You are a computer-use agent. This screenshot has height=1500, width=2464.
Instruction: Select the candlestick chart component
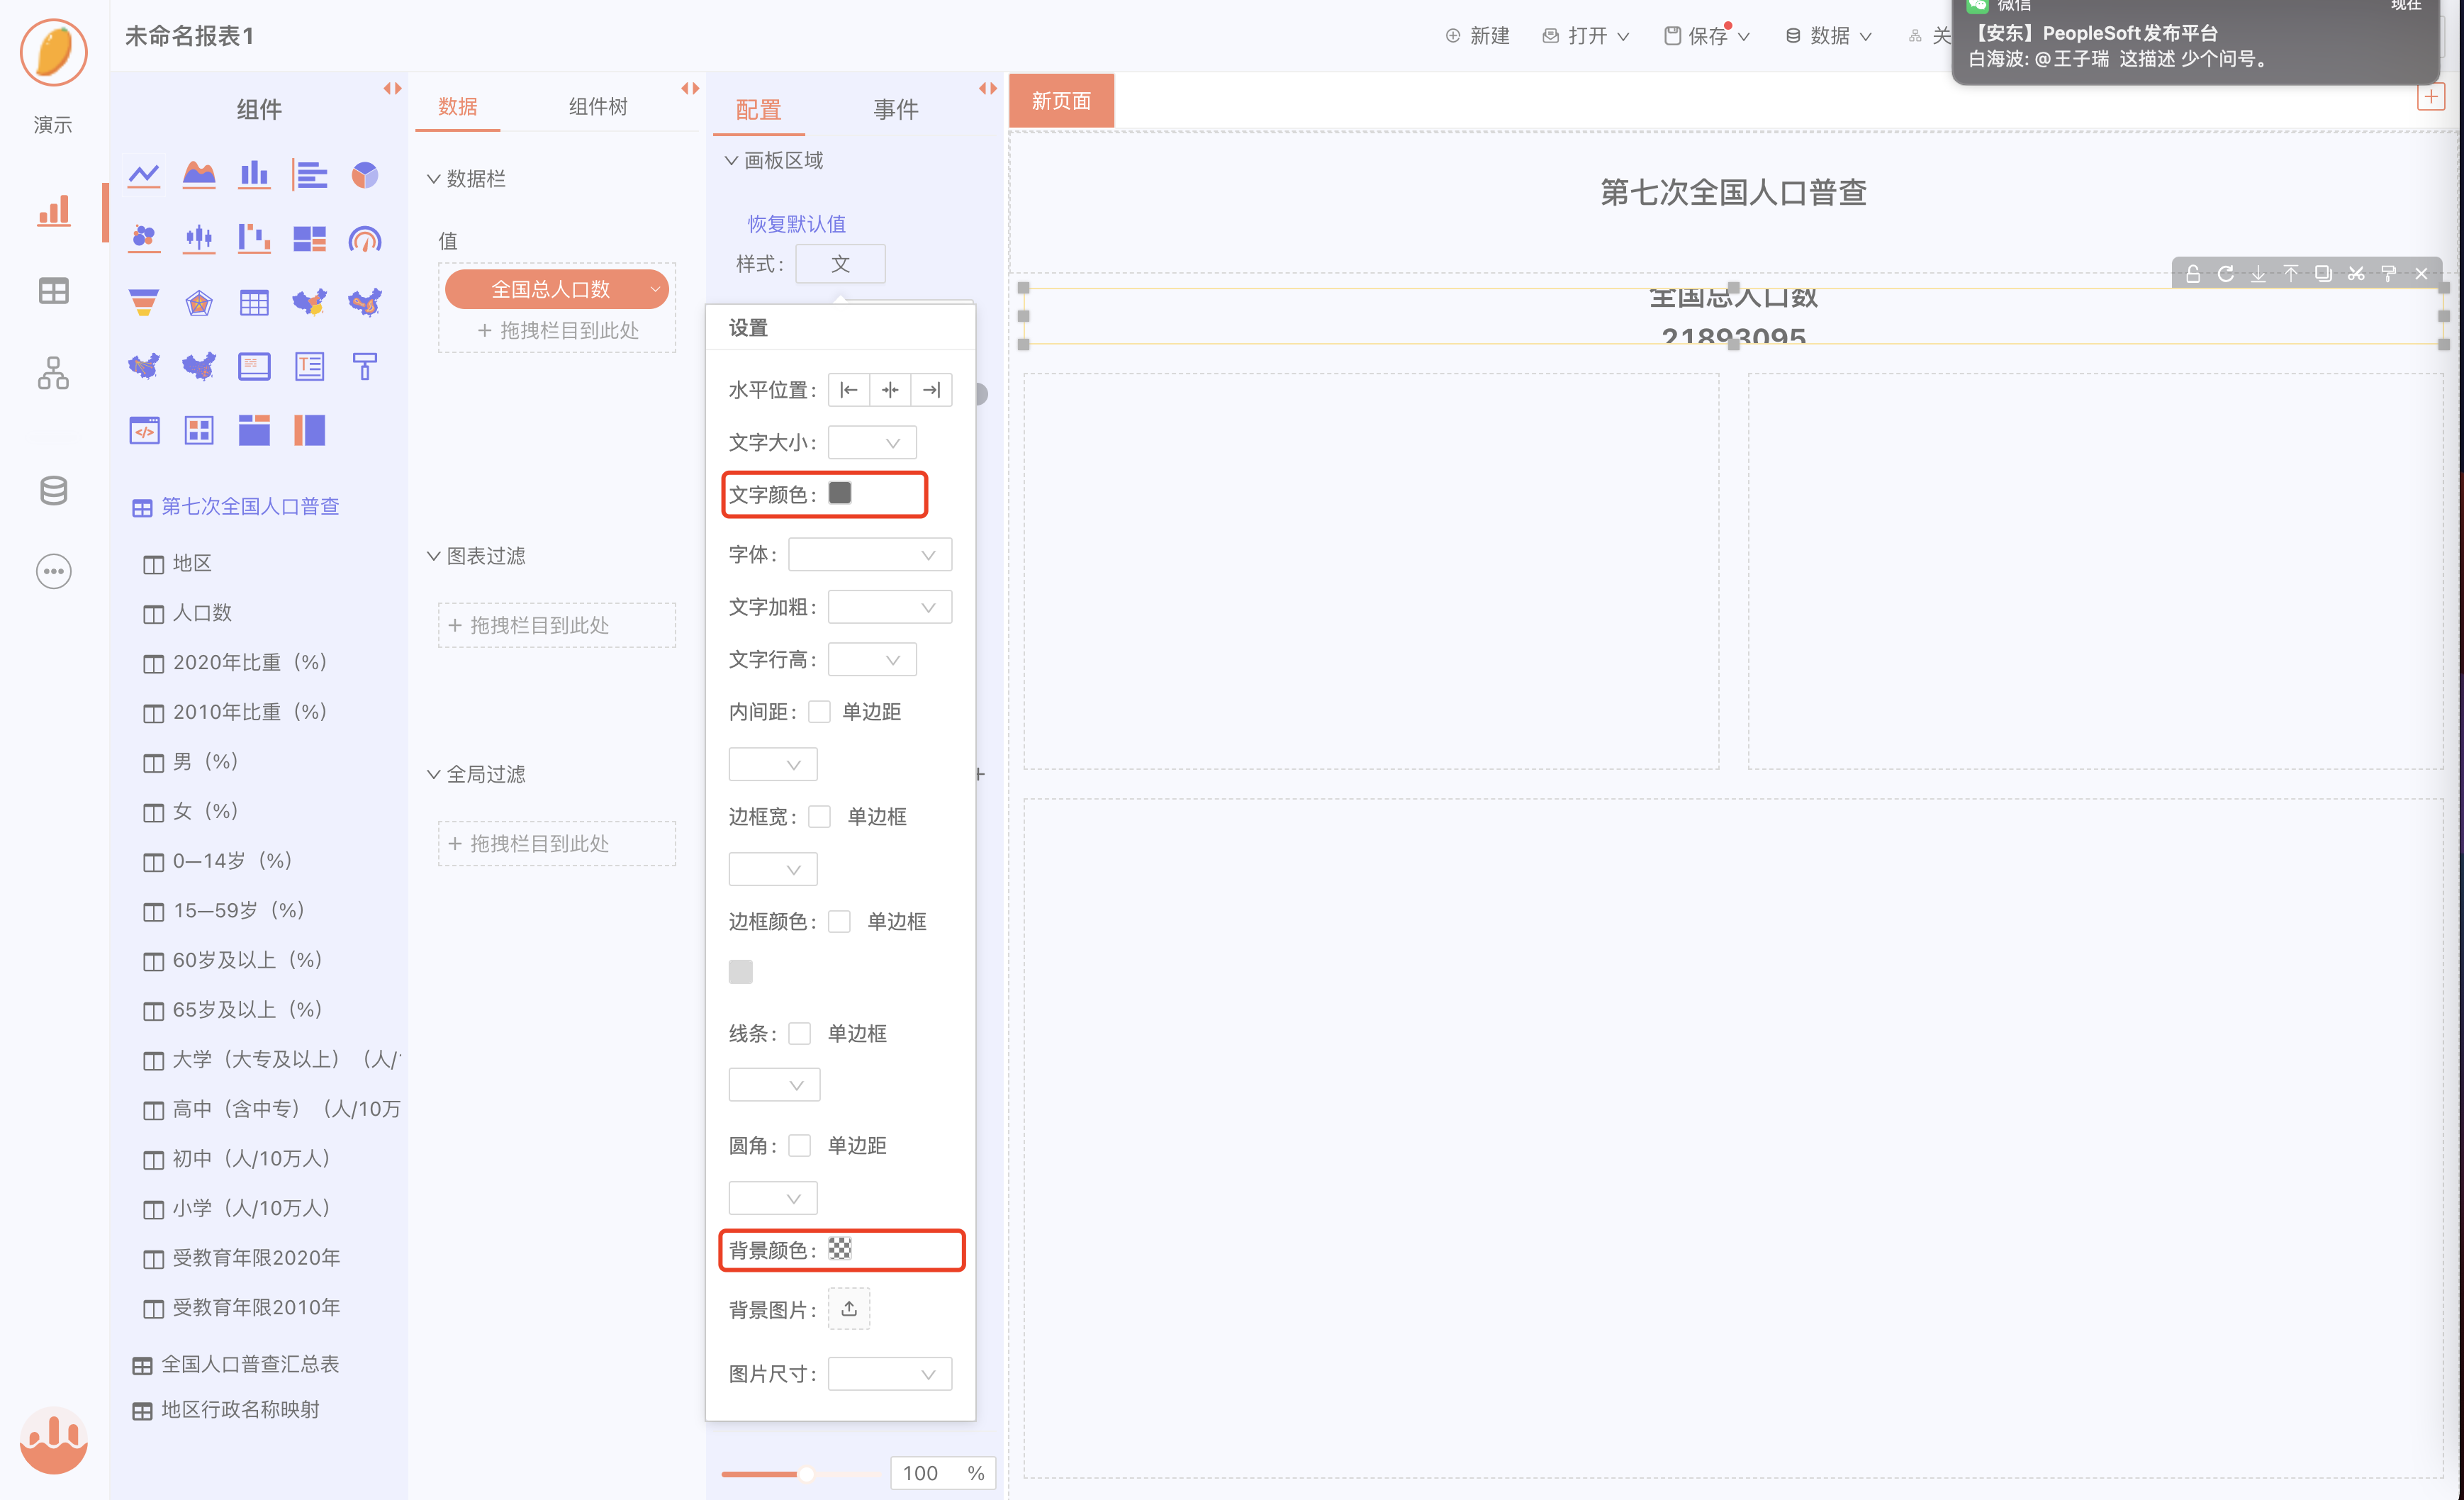point(199,238)
